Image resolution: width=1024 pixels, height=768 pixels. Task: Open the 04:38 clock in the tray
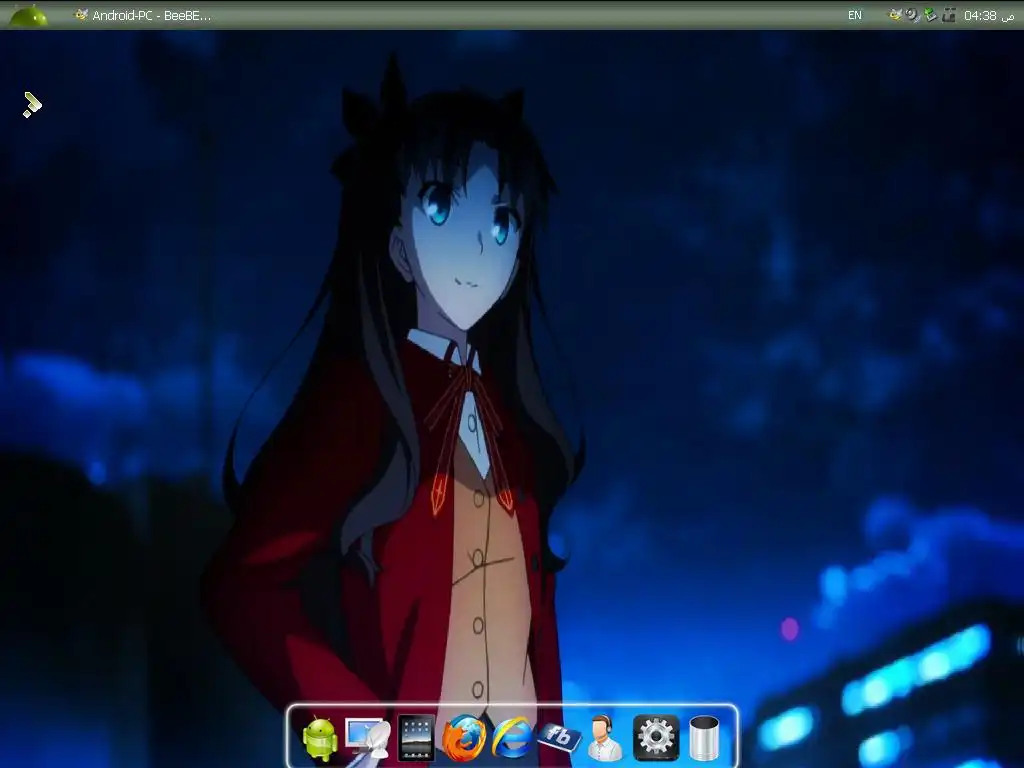(x=989, y=15)
